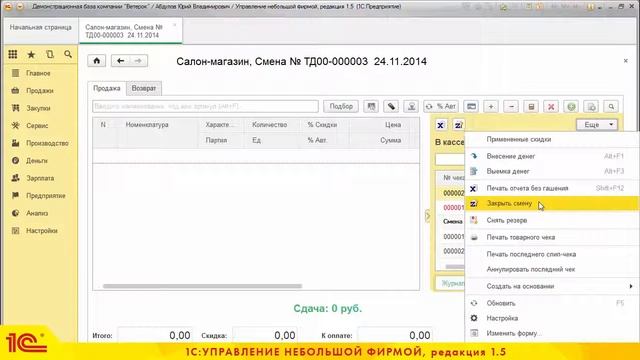
Task: Click the Скидка amount field
Action: [x=265, y=335]
